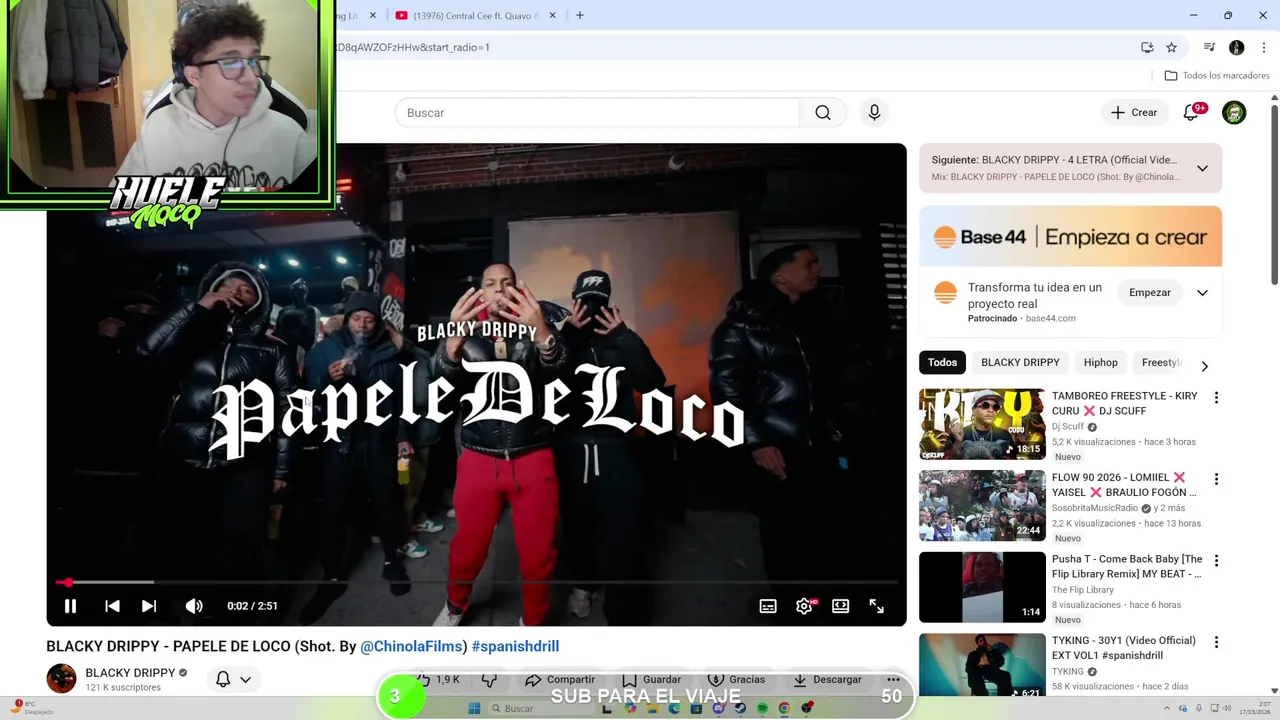Viewport: 1280px width, 720px height.
Task: Open a new browser tab
Action: click(580, 15)
